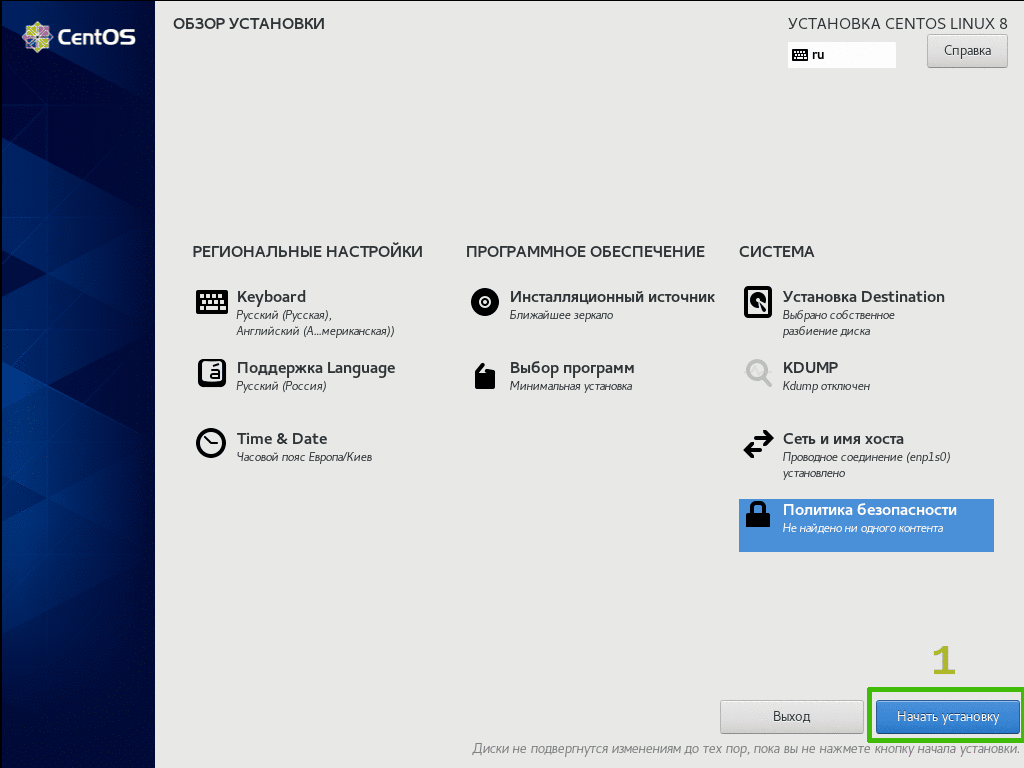Open Инсталляционный источник settings
The image size is (1024, 768).
point(612,296)
